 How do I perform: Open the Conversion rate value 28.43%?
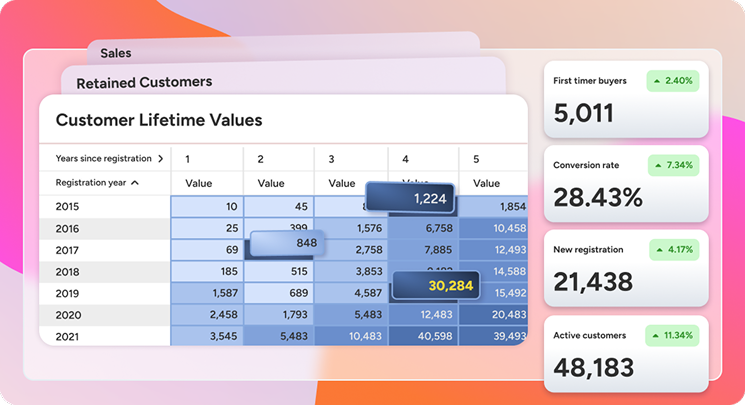pos(598,198)
